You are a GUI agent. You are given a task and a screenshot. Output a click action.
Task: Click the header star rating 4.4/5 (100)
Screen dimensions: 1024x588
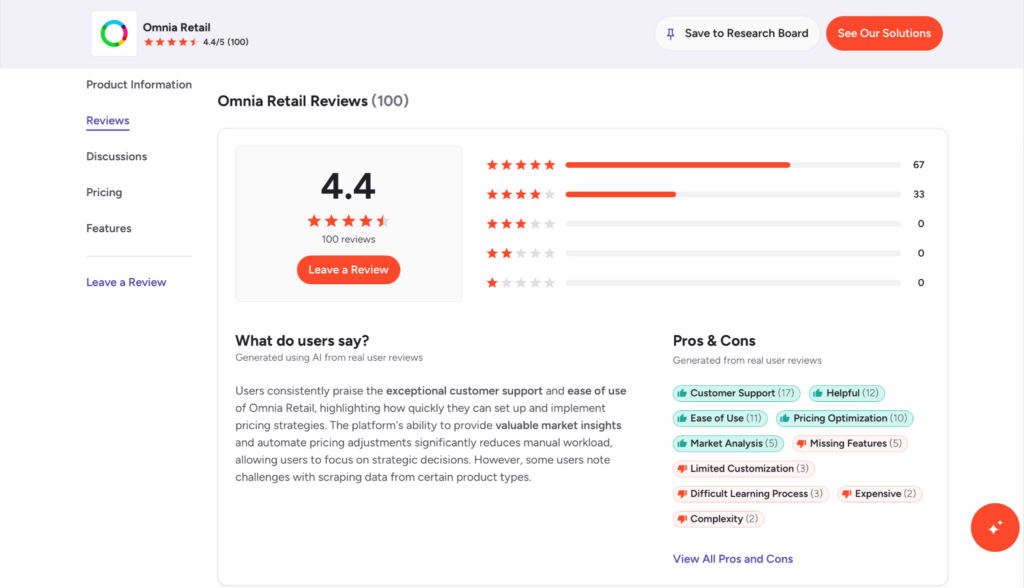pyautogui.click(x=196, y=42)
